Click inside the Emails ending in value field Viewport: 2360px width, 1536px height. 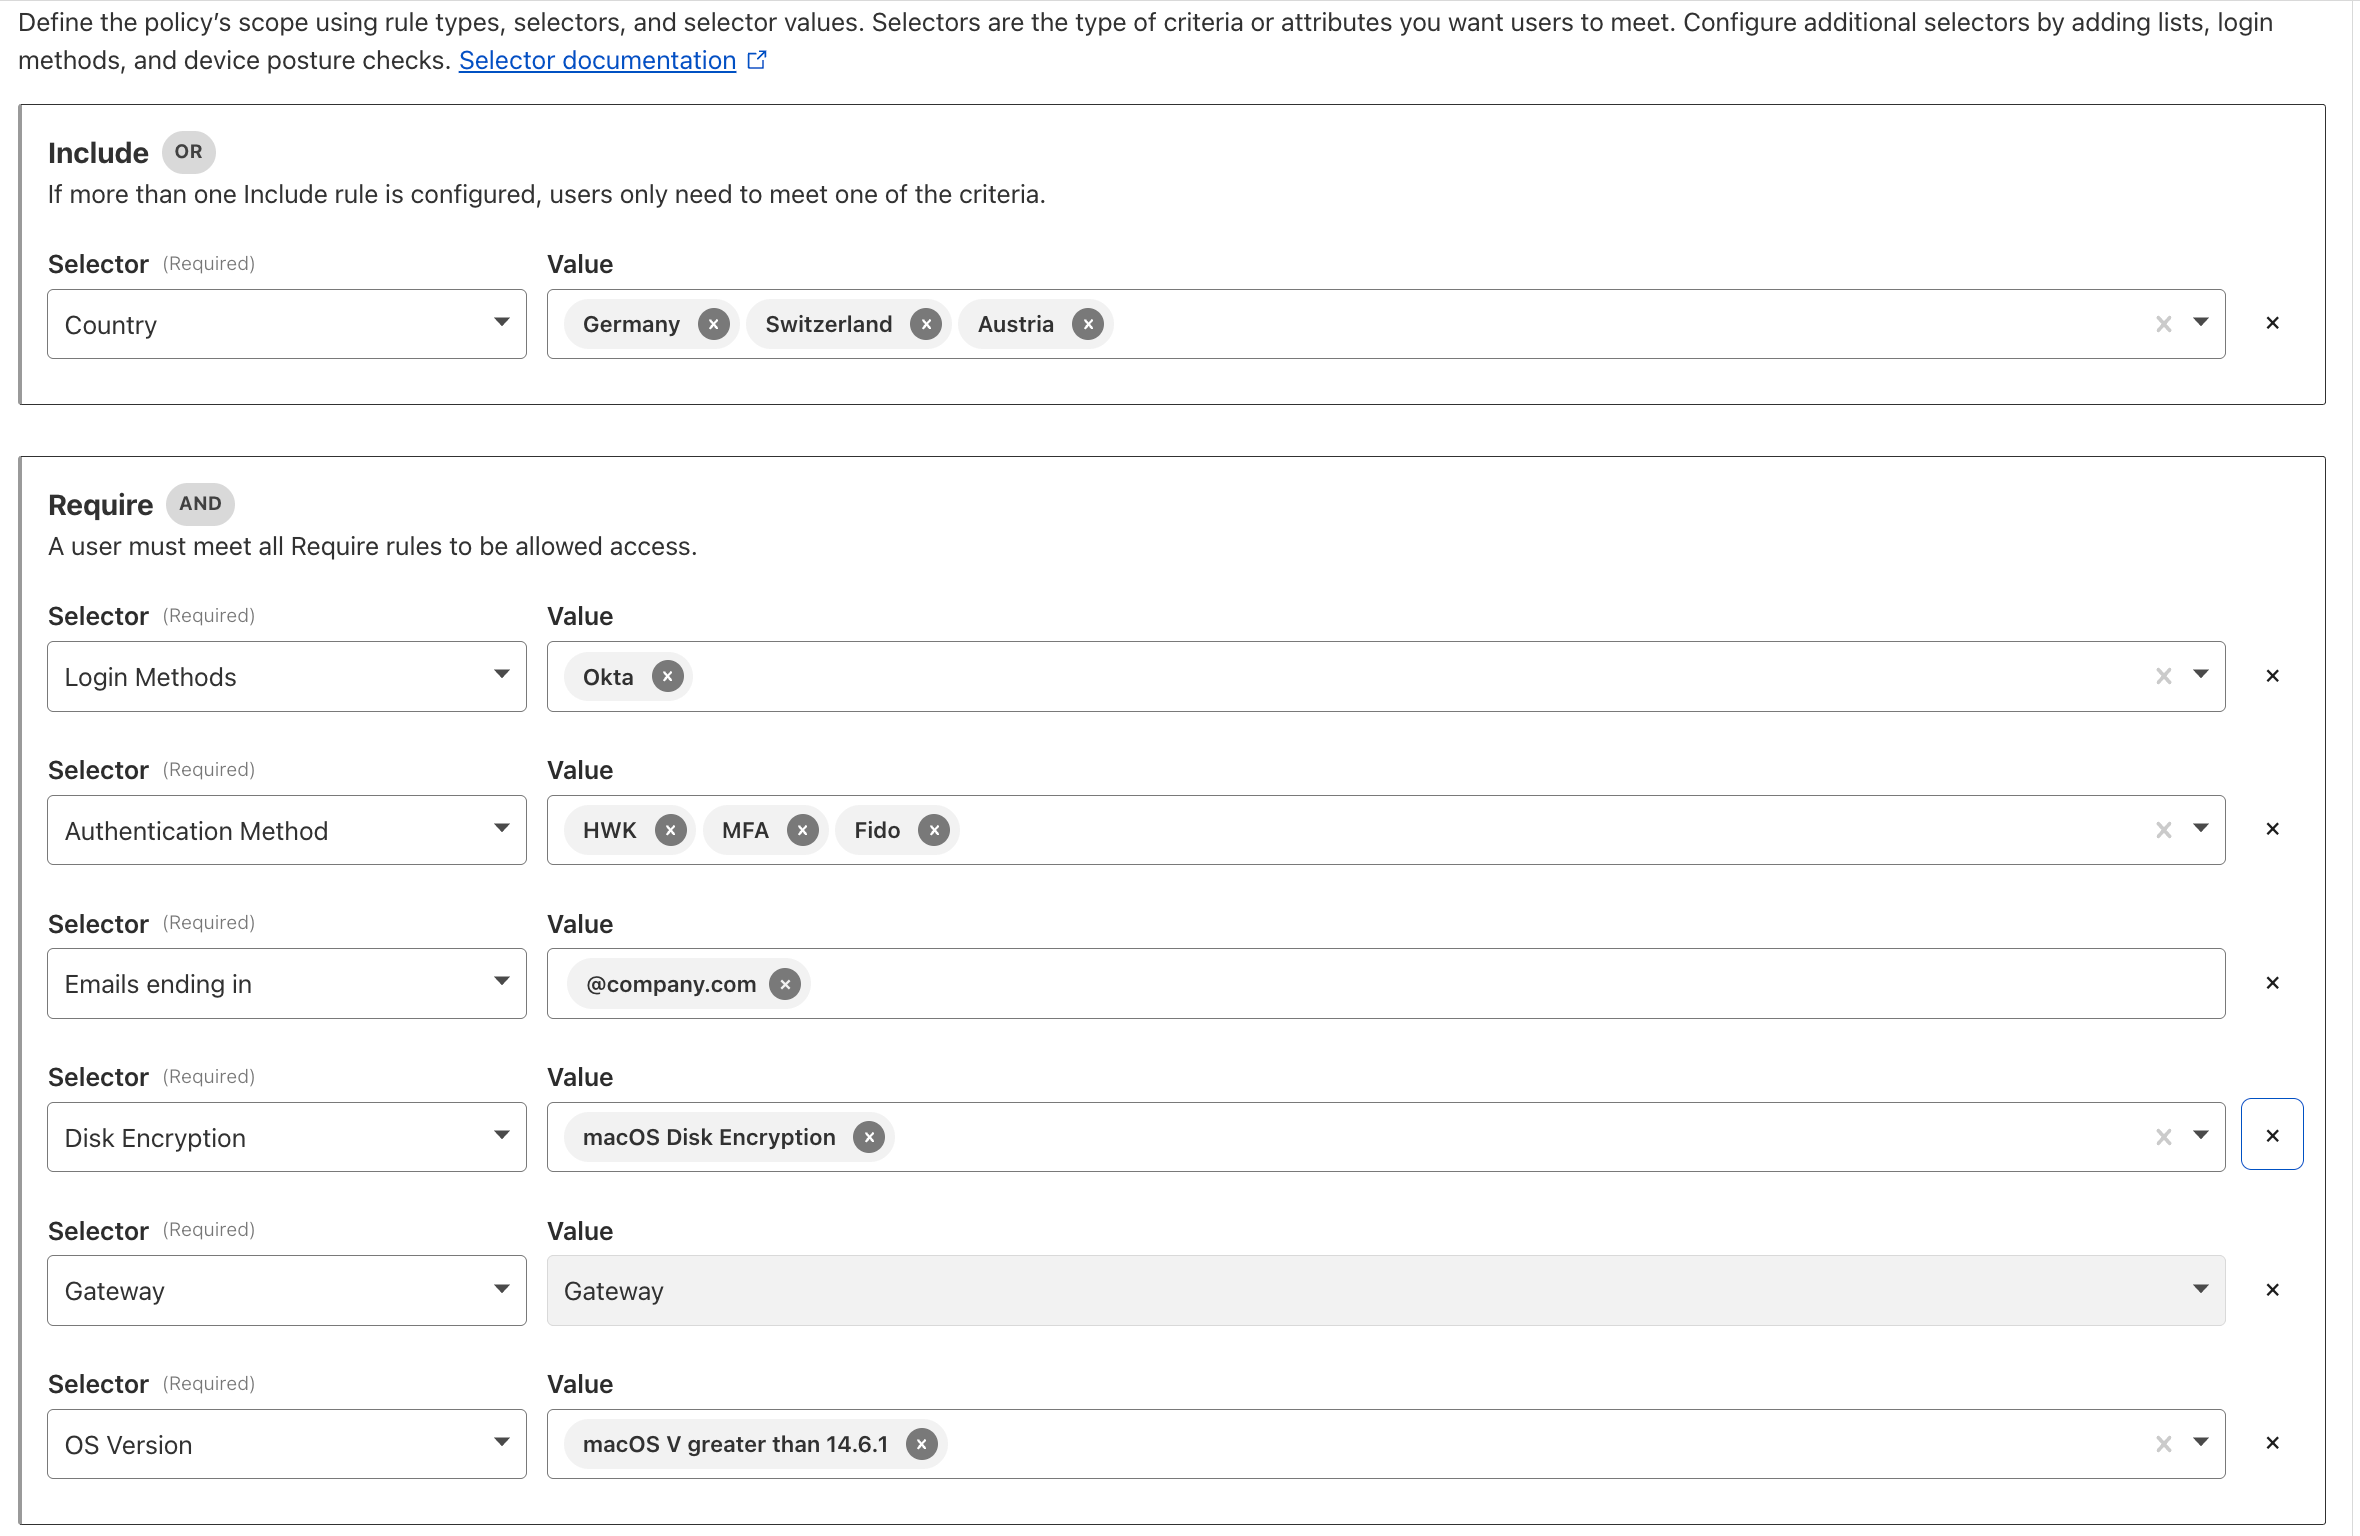(x=1400, y=983)
